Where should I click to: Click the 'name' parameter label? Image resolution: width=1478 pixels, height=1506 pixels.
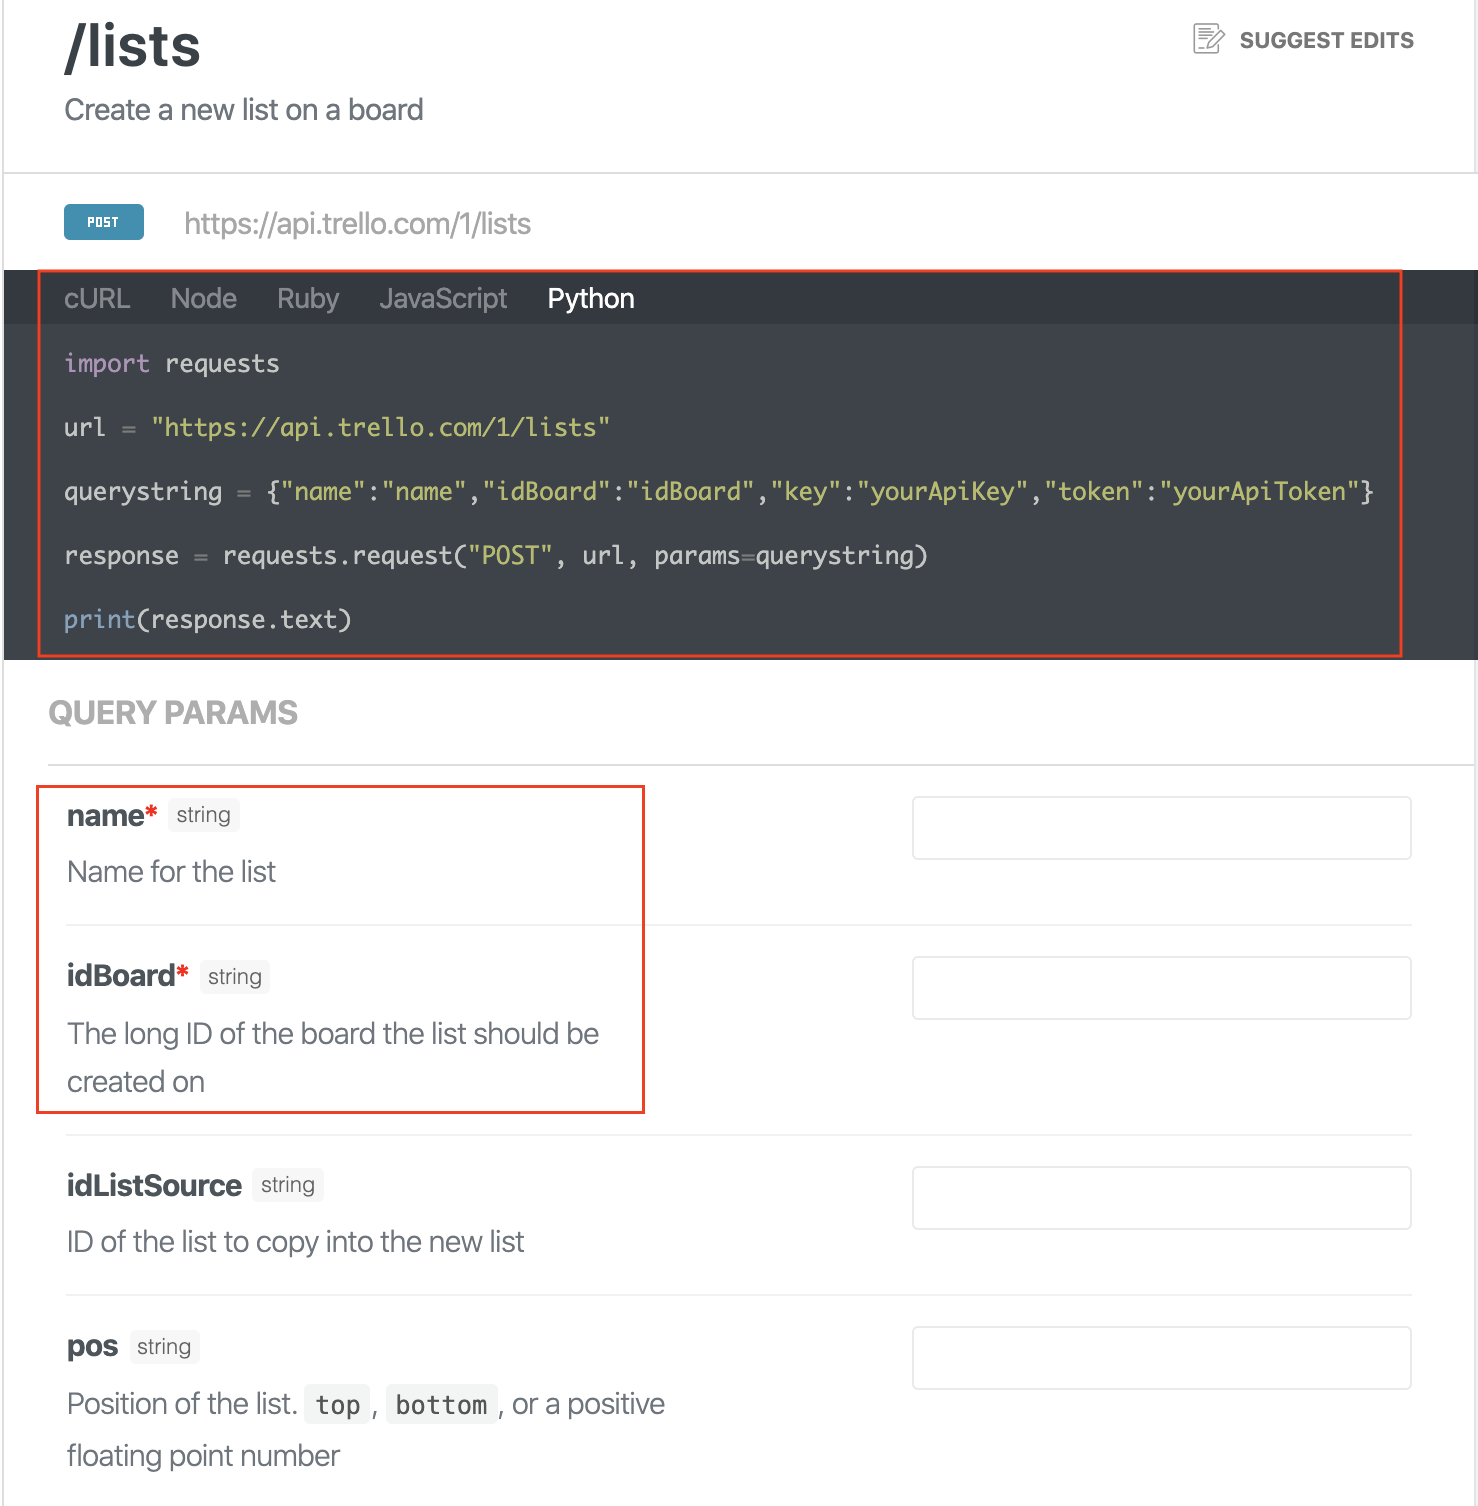[x=106, y=815]
